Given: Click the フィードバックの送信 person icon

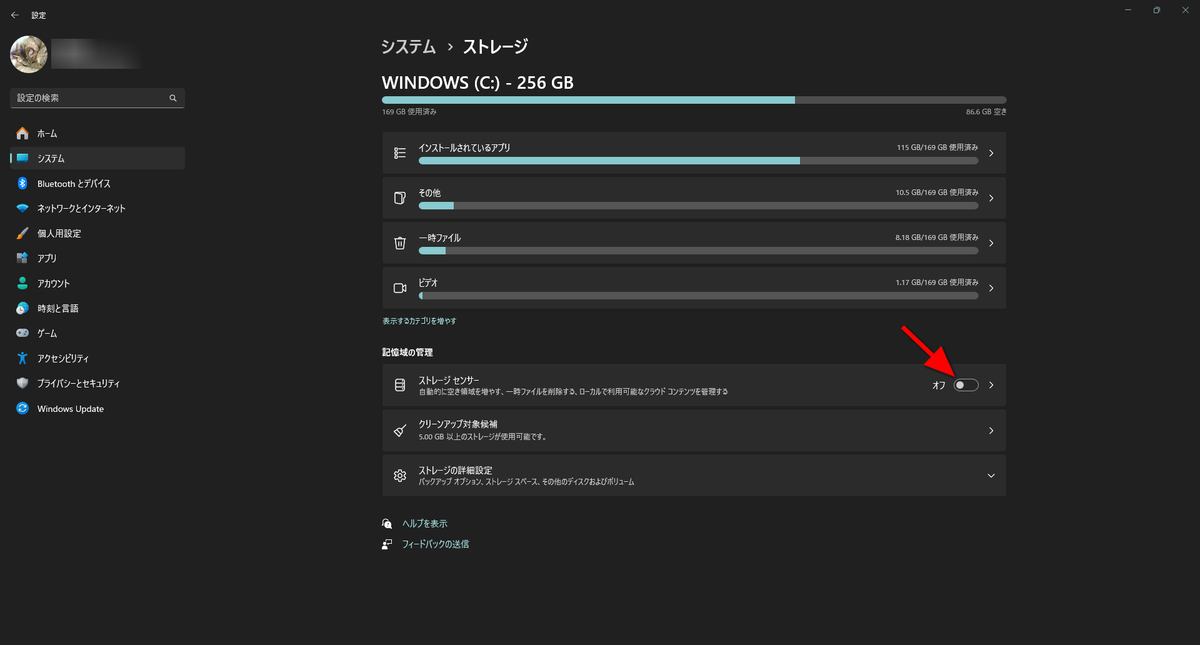Looking at the screenshot, I should (x=387, y=544).
